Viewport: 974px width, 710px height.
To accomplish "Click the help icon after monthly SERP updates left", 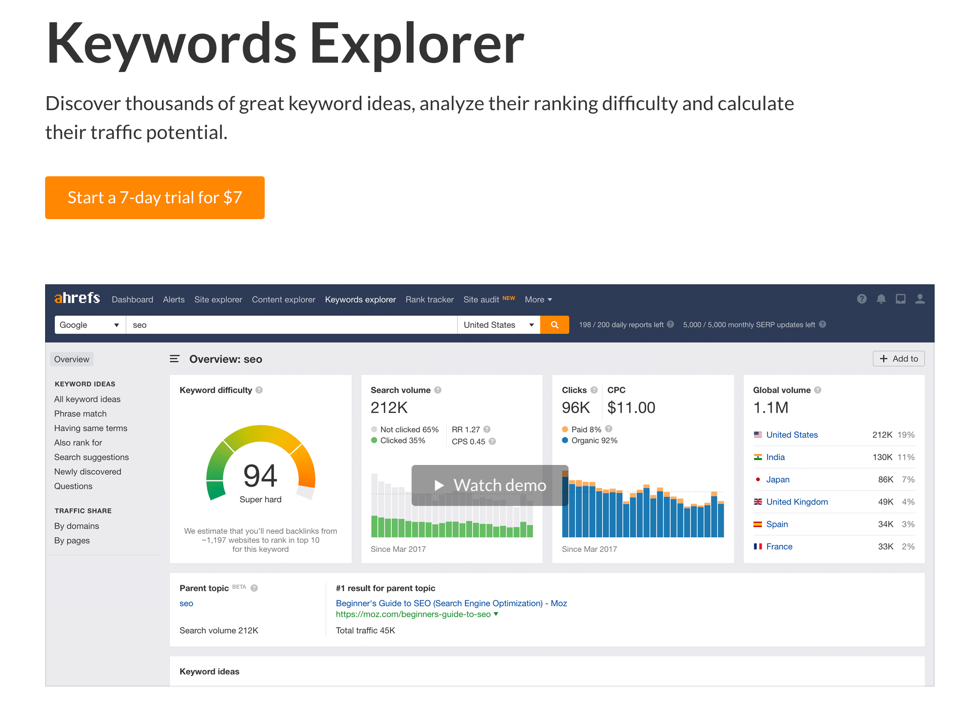I will [822, 324].
